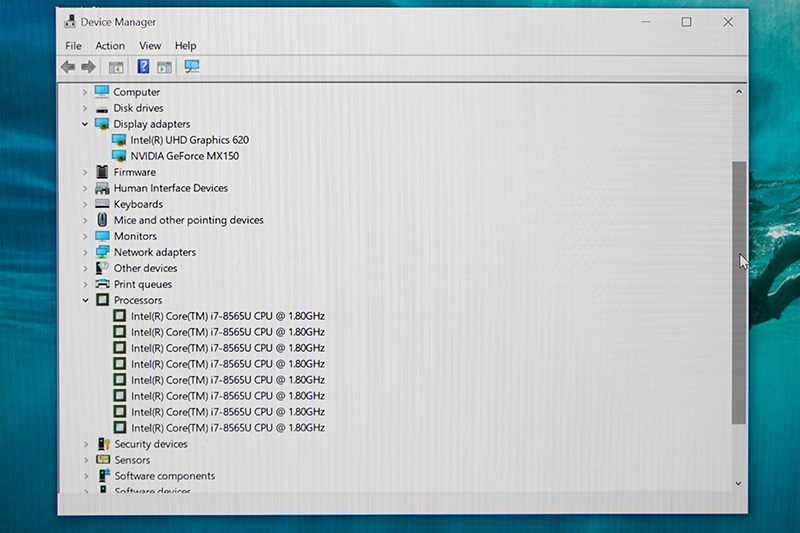Click the Security devices key icon
The image size is (800, 533).
tap(104, 444)
